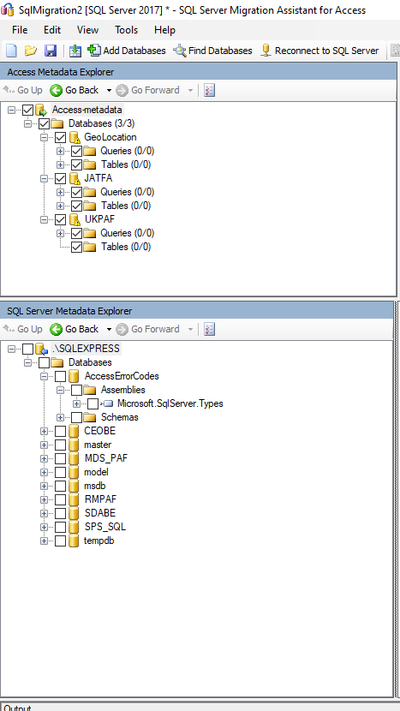Viewport: 400px width, 711px height.
Task: Click tree view options icon in Access explorer
Action: pos(209,90)
